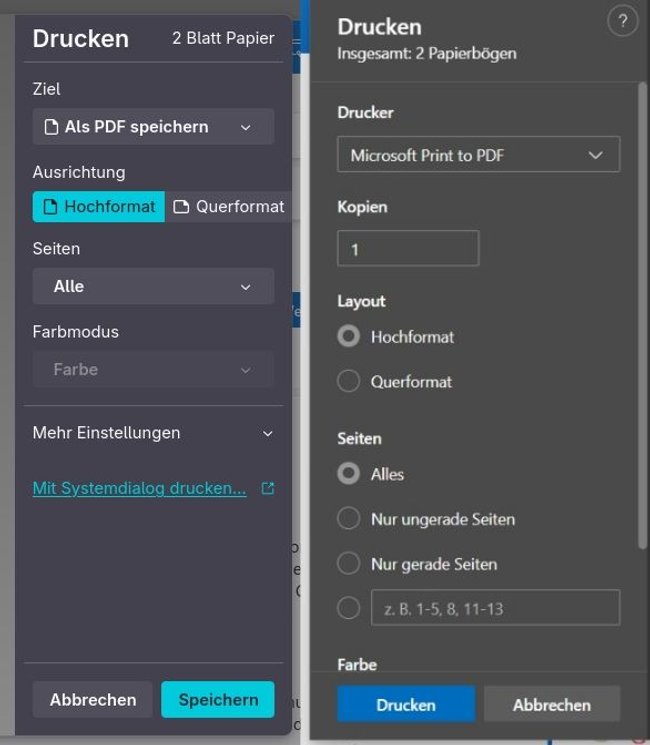Open the help question mark icon

pyautogui.click(x=622, y=21)
